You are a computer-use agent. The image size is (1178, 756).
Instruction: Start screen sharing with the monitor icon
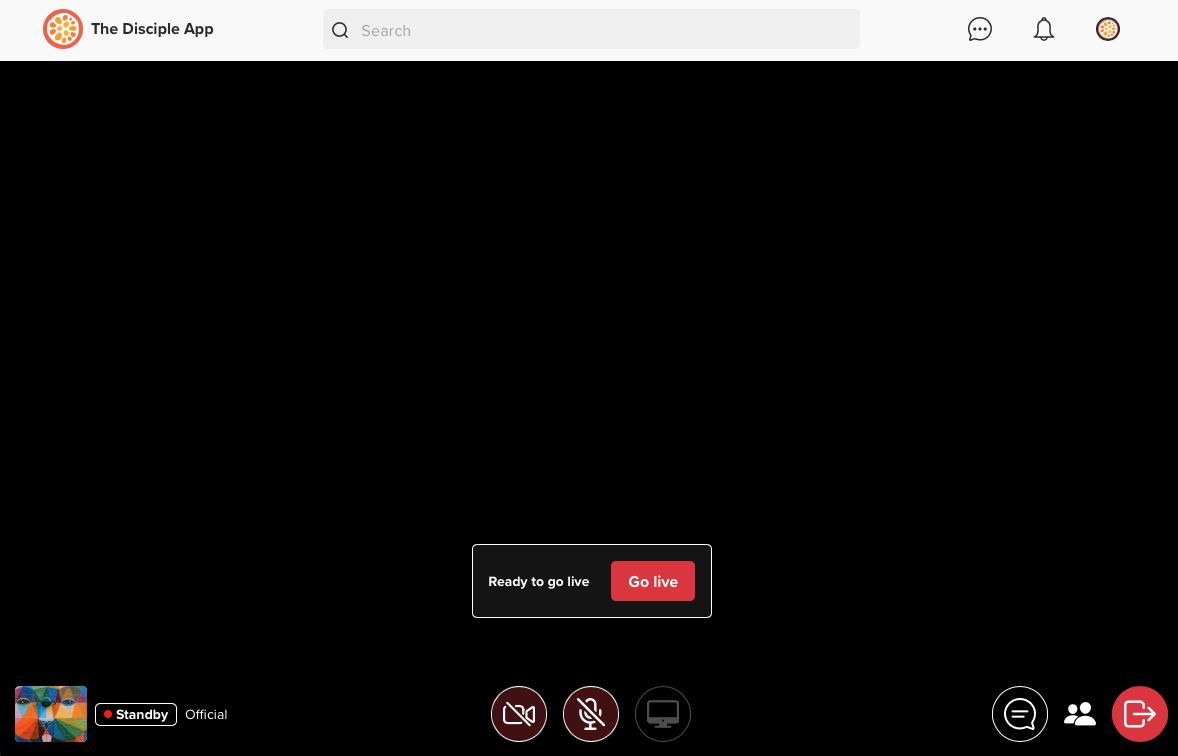662,713
